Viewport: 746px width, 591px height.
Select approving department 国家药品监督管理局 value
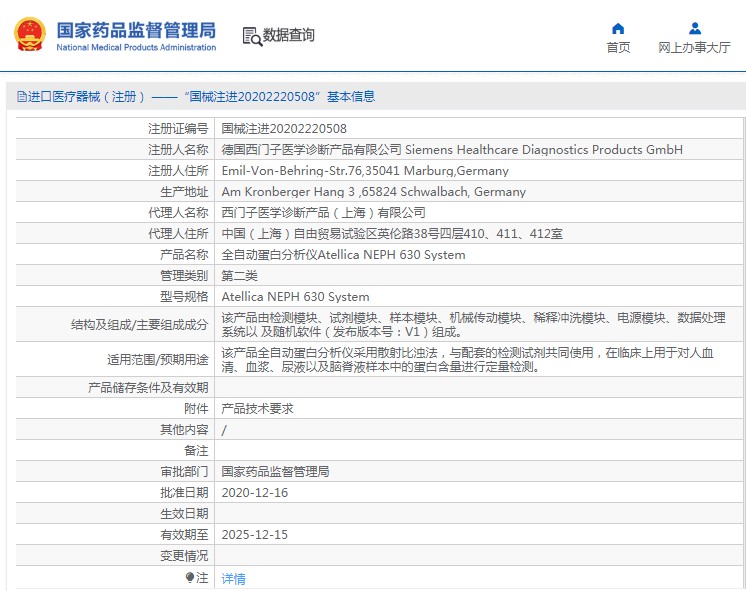275,472
